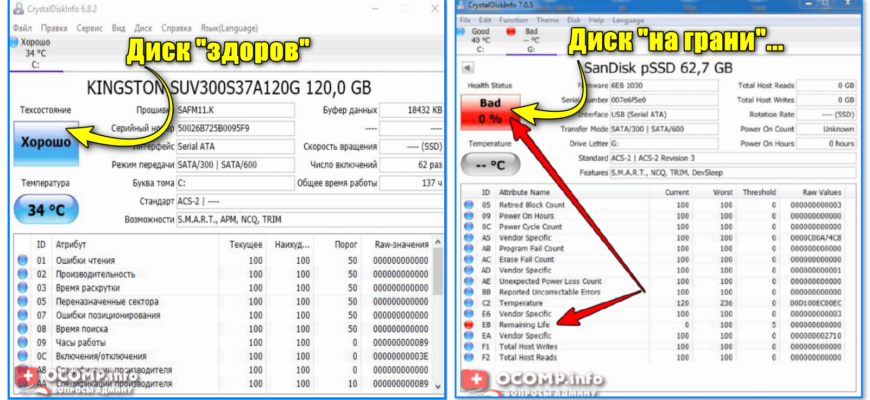Open the Function menu
Image resolution: width=870 pixels, height=400 pixels.
coord(513,20)
